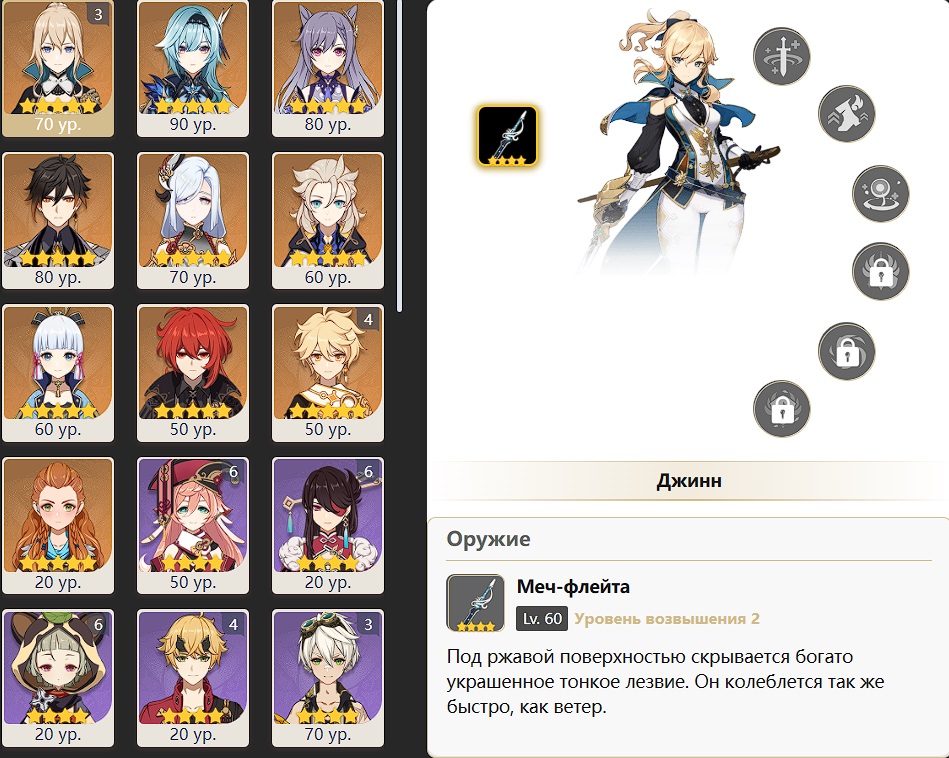This screenshot has height=758, width=949.
Task: Open the sixth locked constellation icon
Action: point(781,409)
